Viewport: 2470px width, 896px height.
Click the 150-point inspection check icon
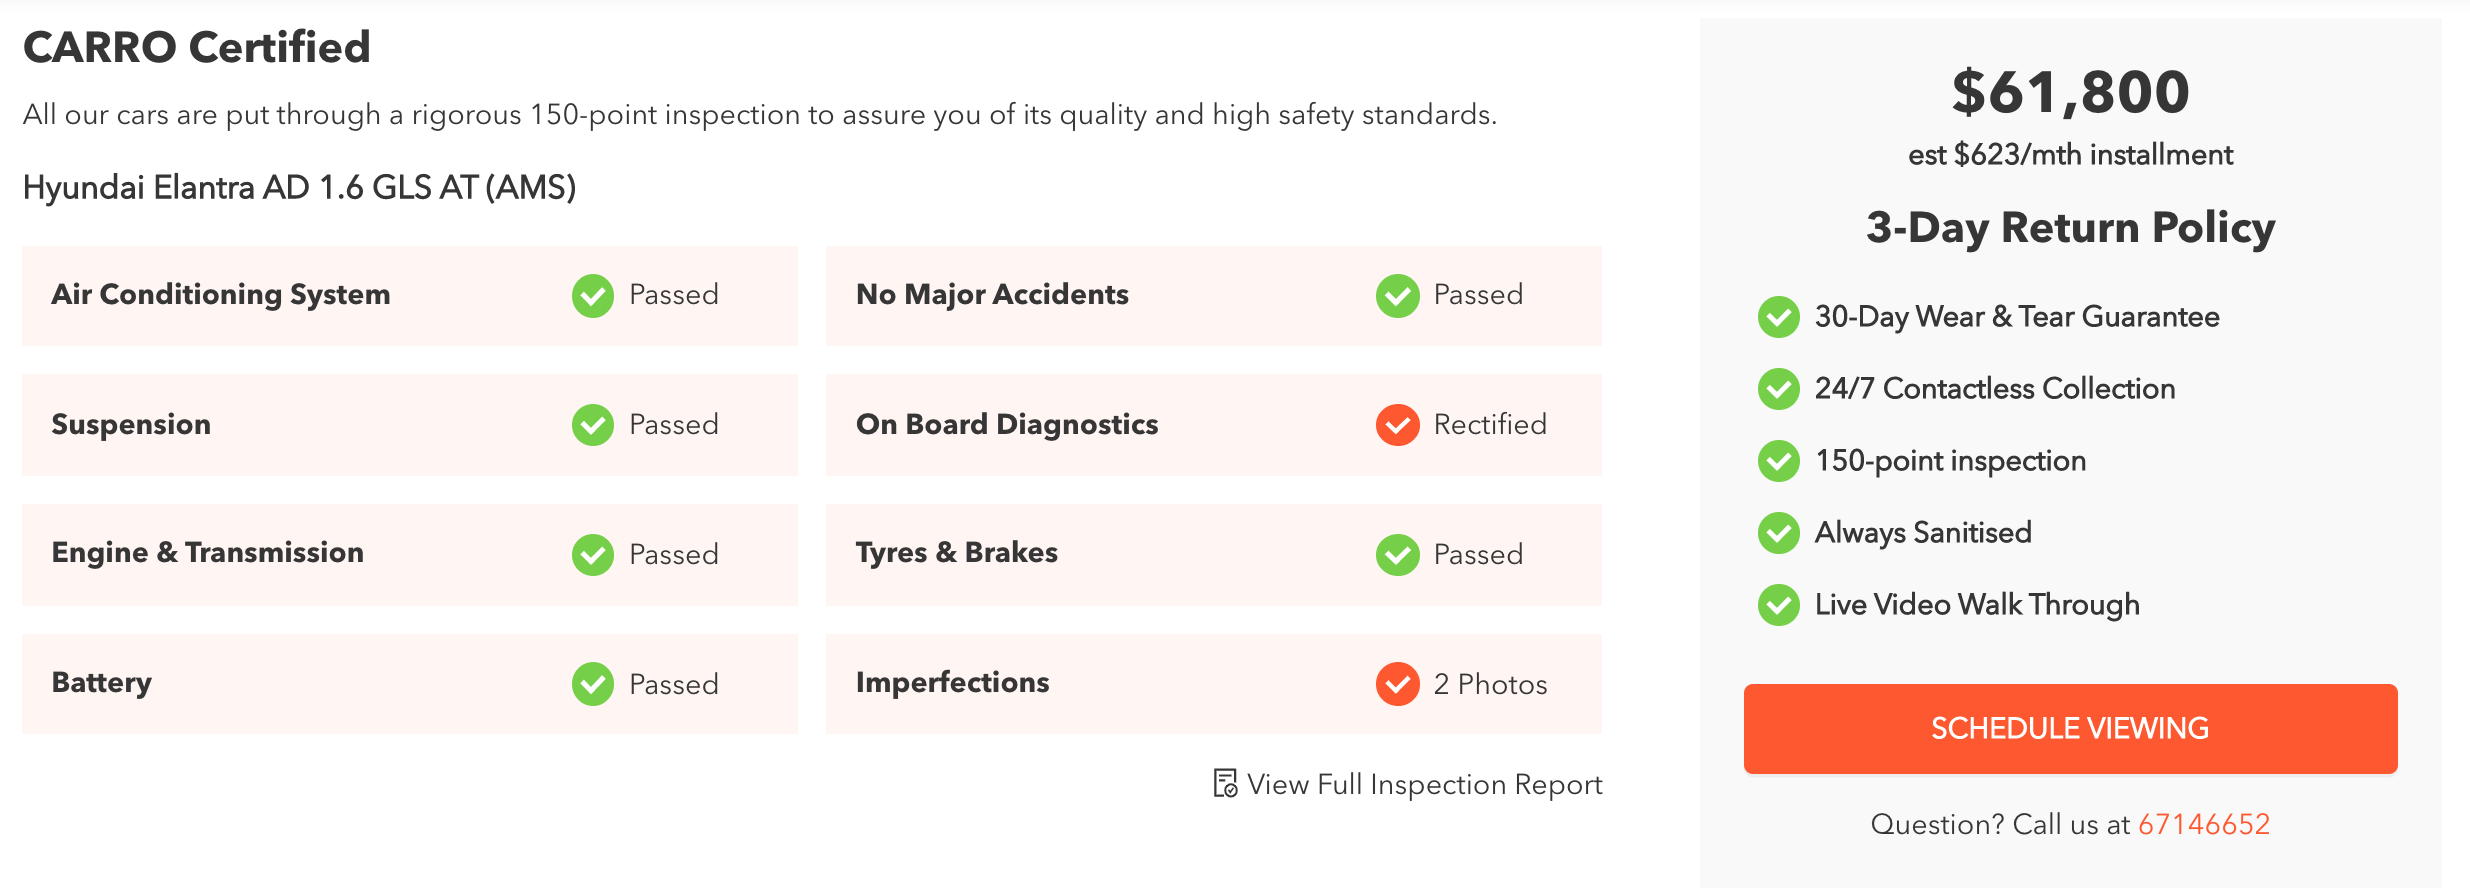coord(1779,461)
